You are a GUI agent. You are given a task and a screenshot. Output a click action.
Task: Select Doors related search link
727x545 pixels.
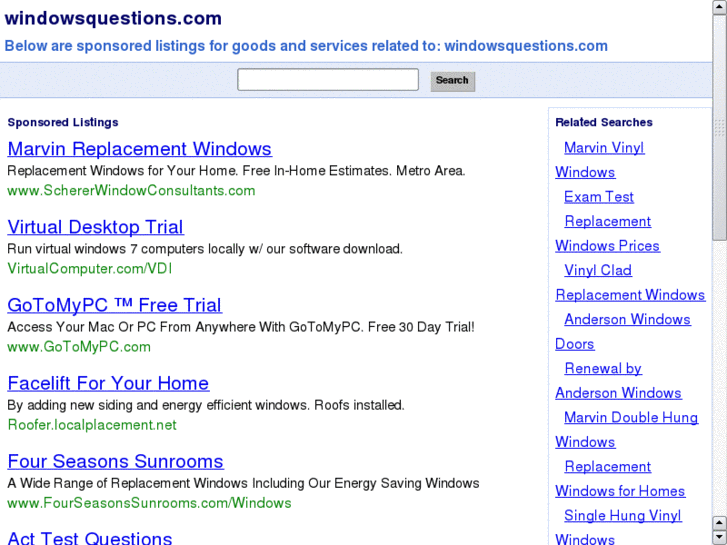pyautogui.click(x=574, y=344)
